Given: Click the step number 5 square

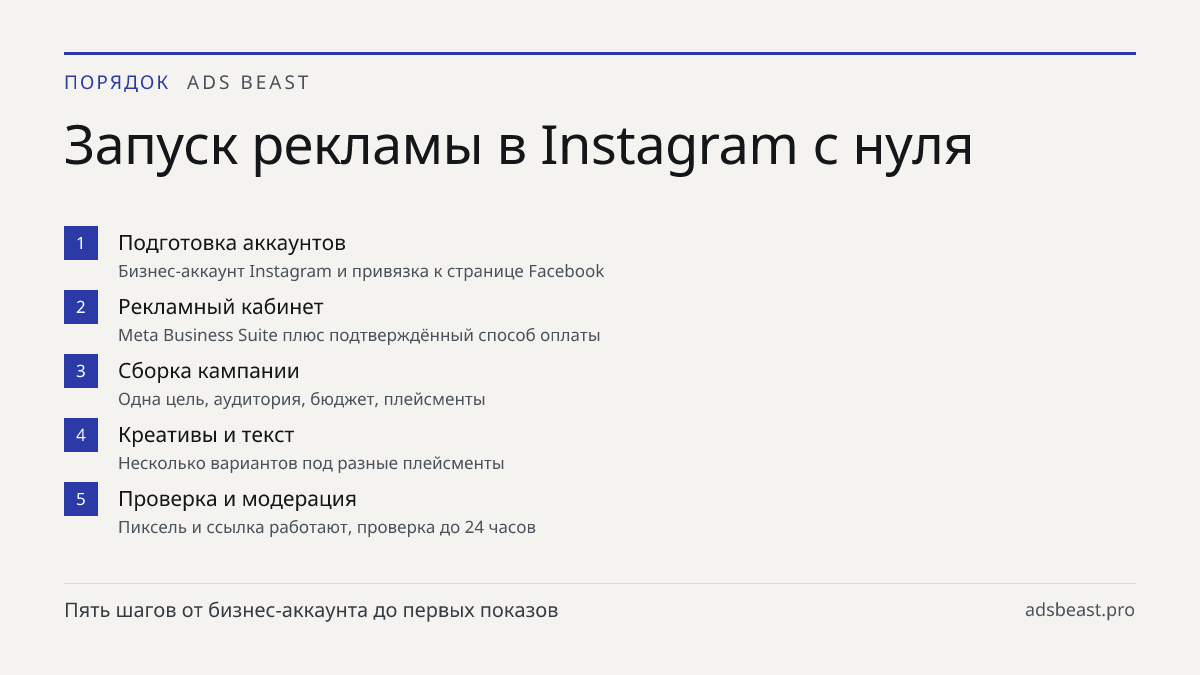Looking at the screenshot, I should click(81, 499).
